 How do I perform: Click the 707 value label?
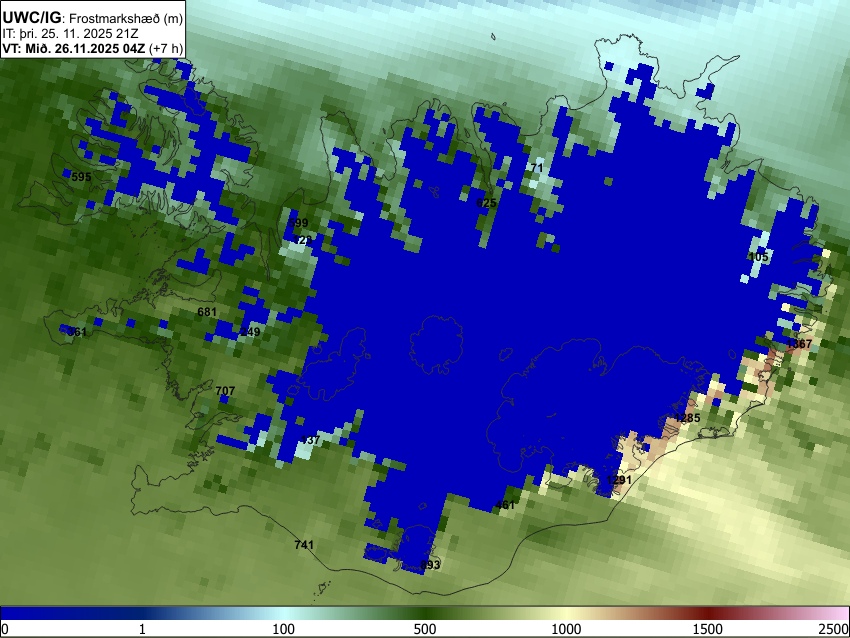pyautogui.click(x=225, y=391)
